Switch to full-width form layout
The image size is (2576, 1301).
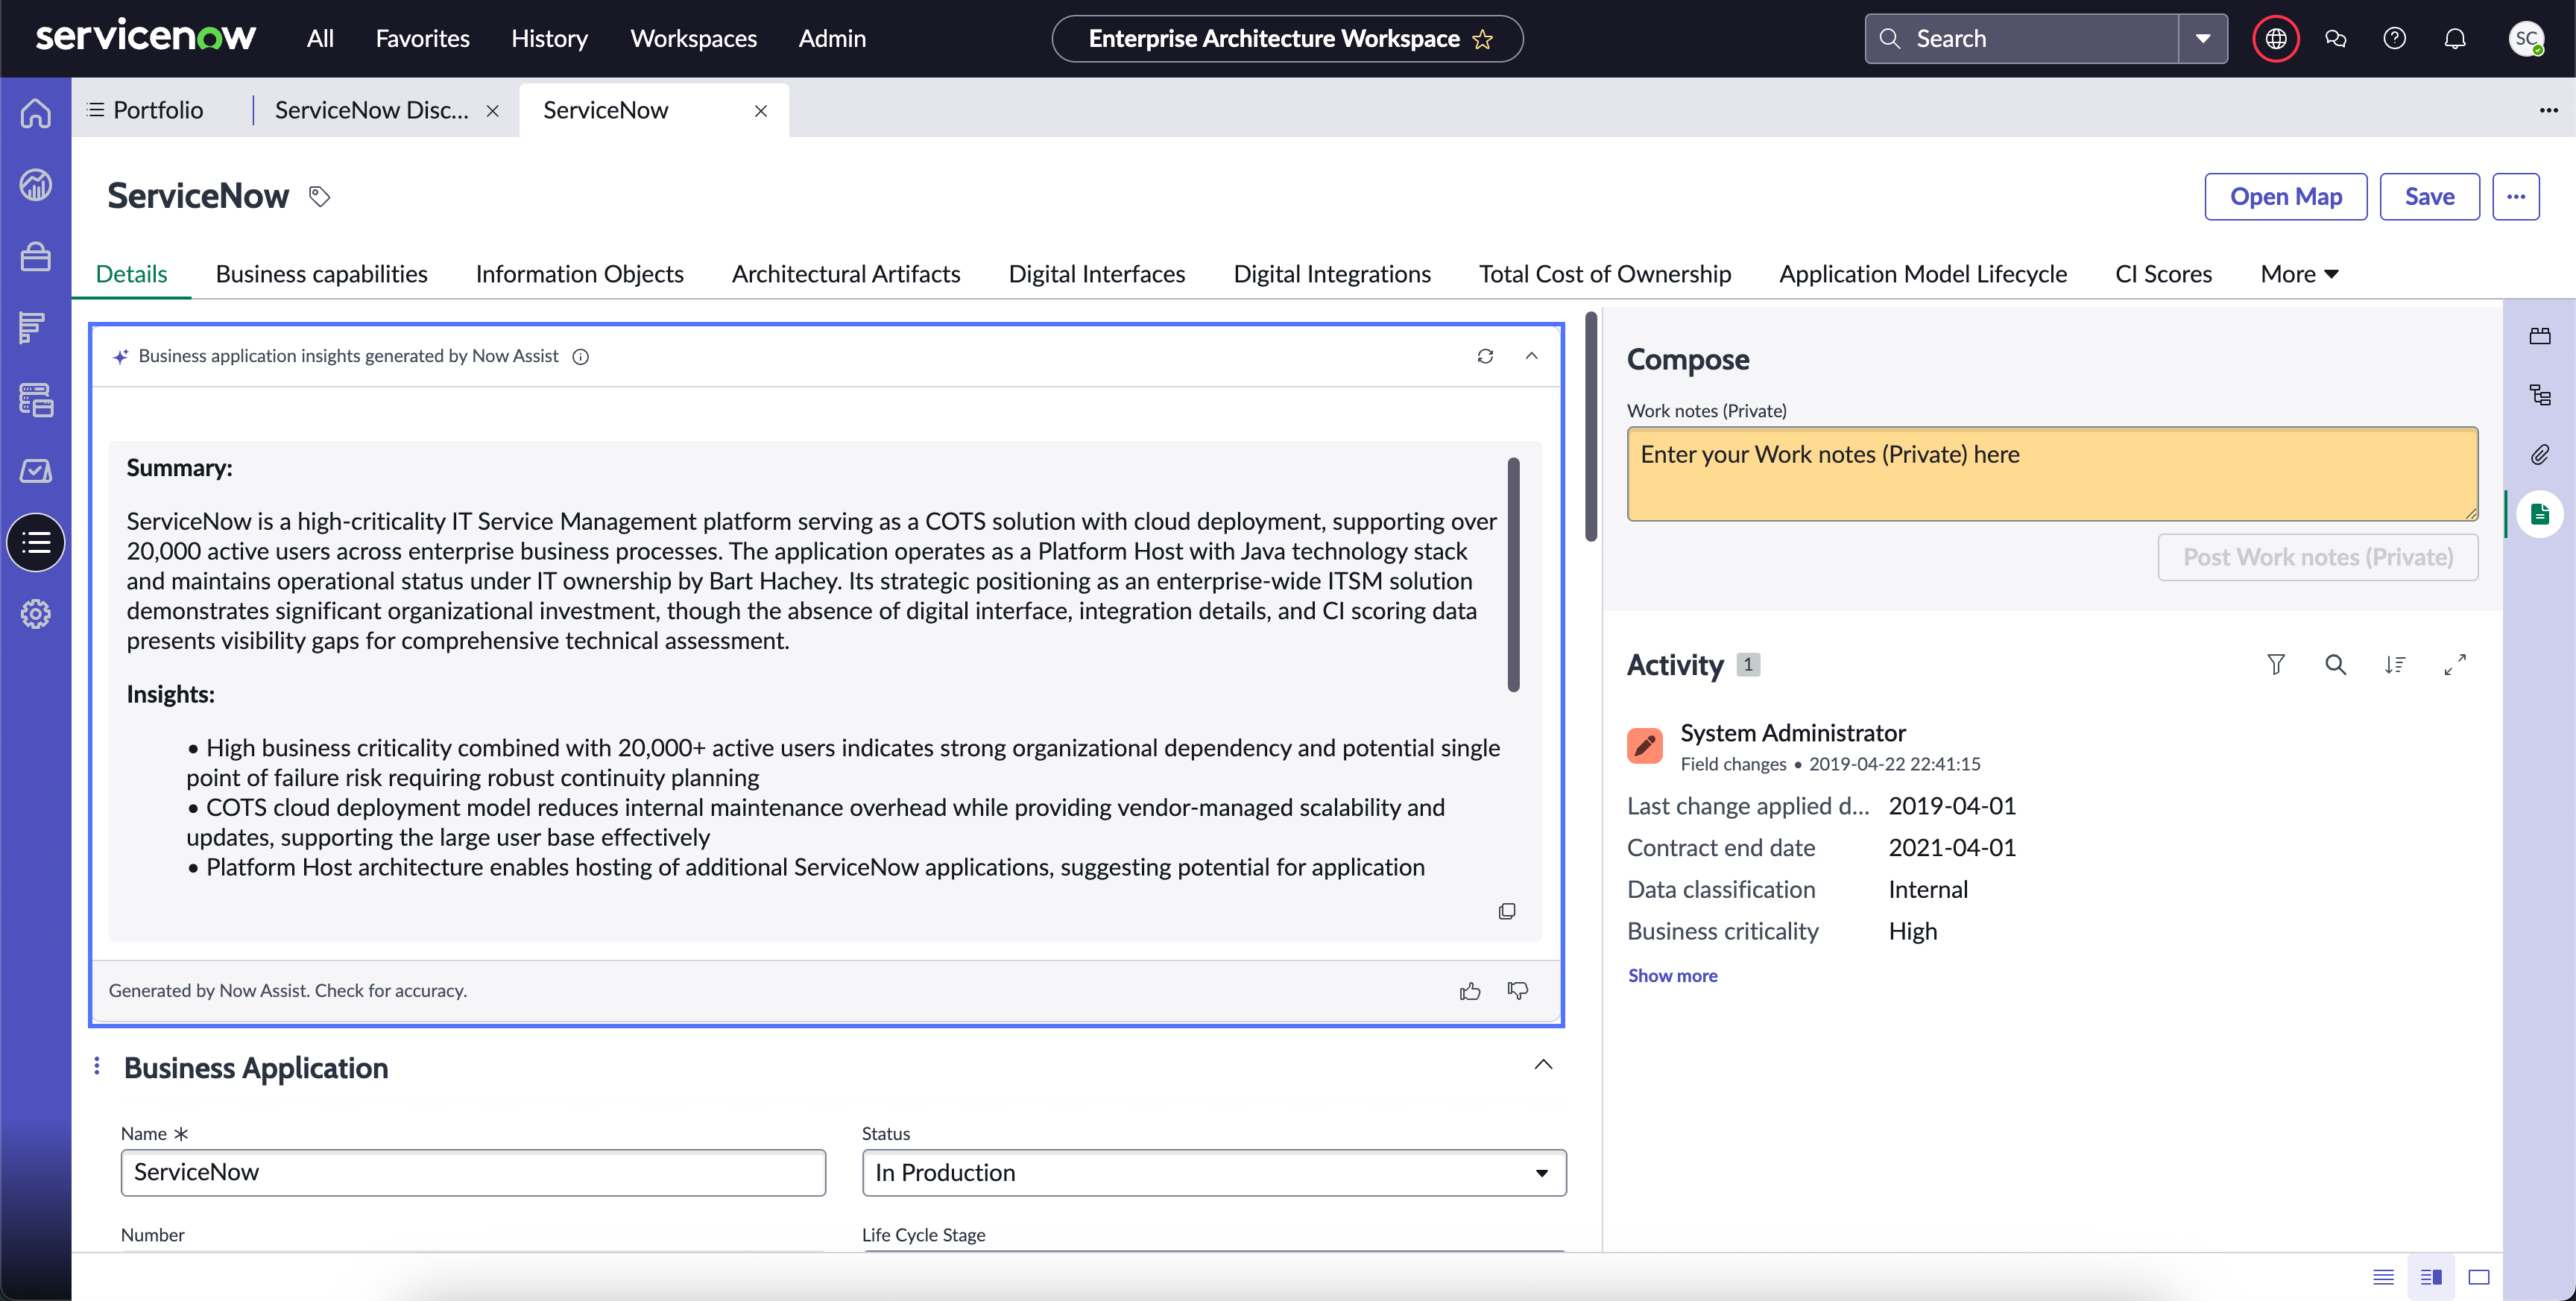click(x=2479, y=1277)
